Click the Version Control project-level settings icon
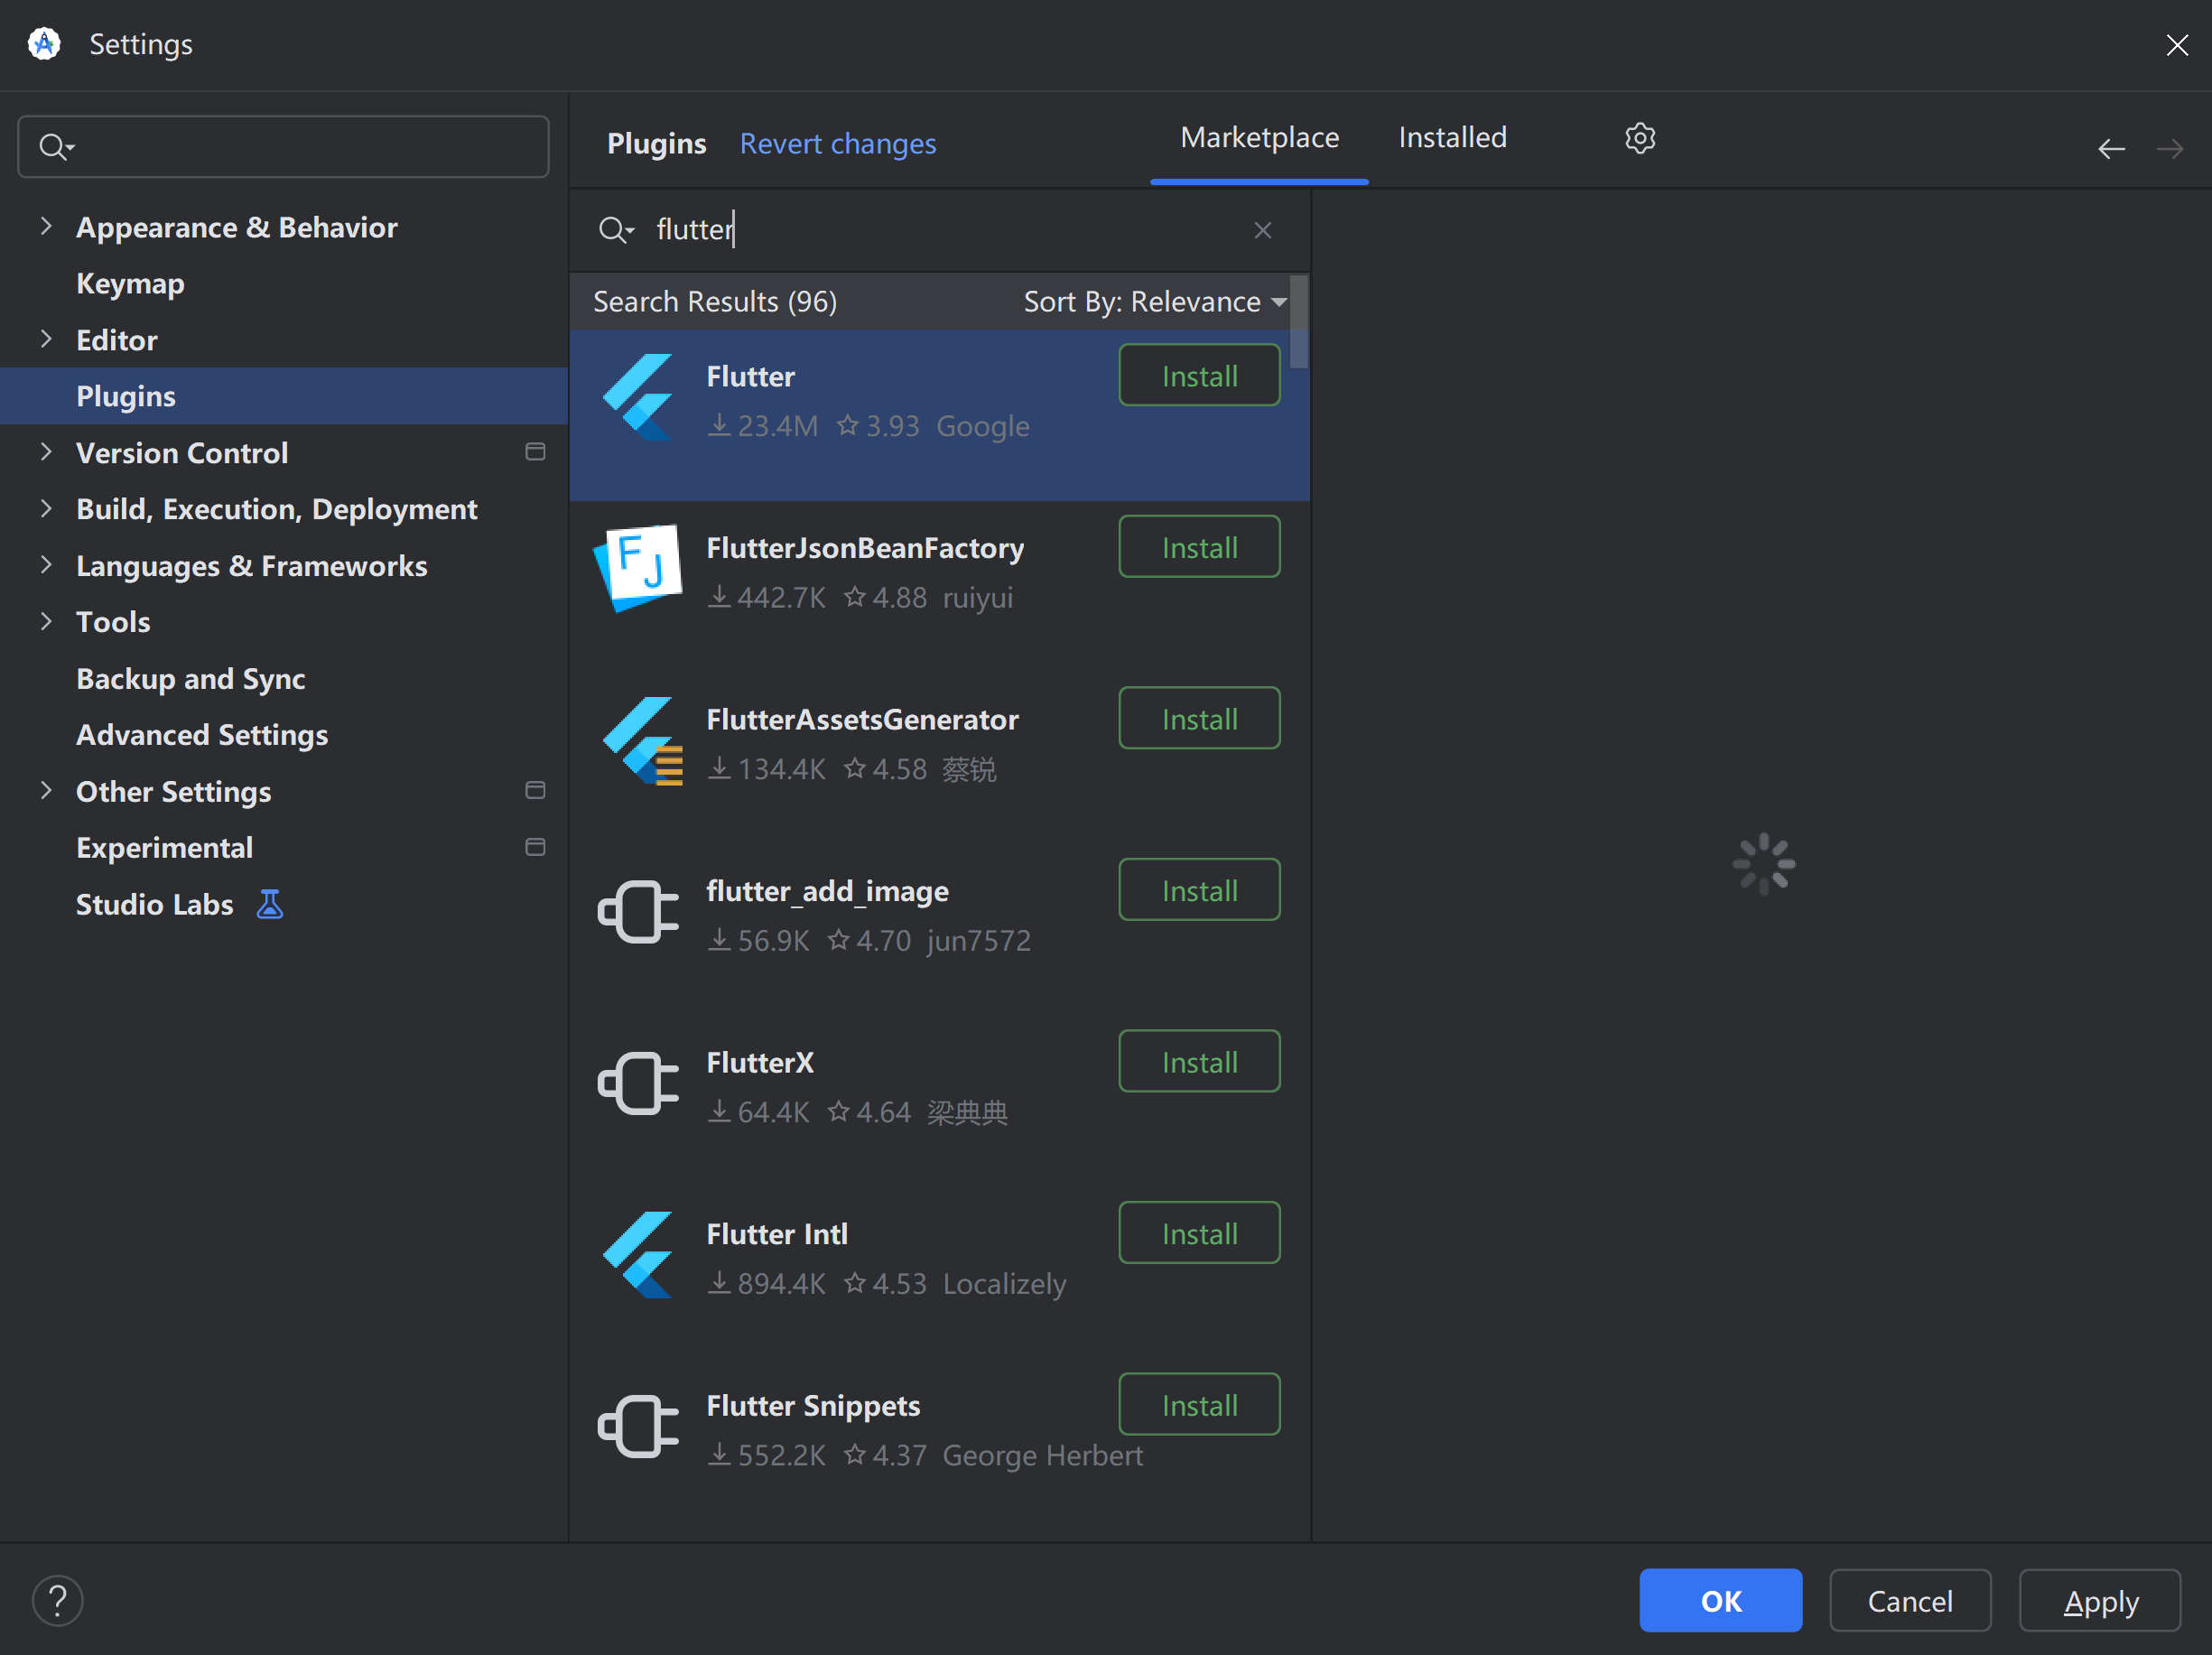The height and width of the screenshot is (1655, 2212). point(535,452)
